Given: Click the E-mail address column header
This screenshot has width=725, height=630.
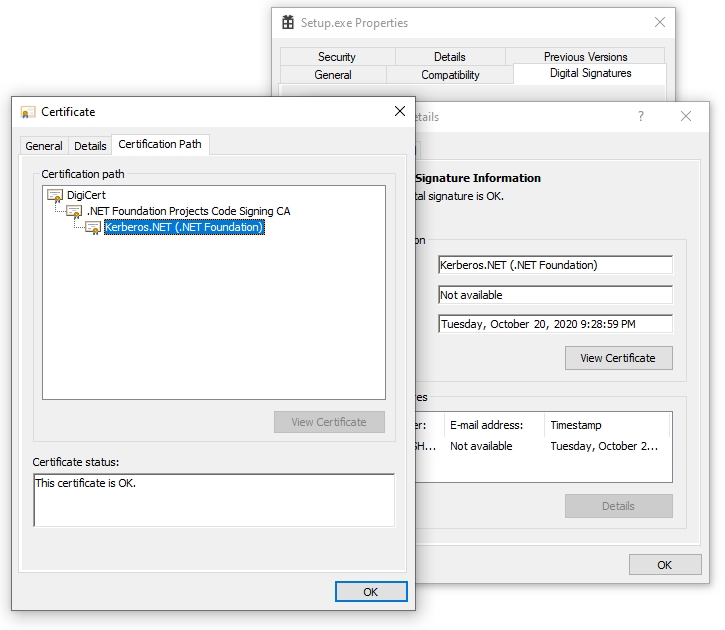Looking at the screenshot, I should [x=494, y=425].
